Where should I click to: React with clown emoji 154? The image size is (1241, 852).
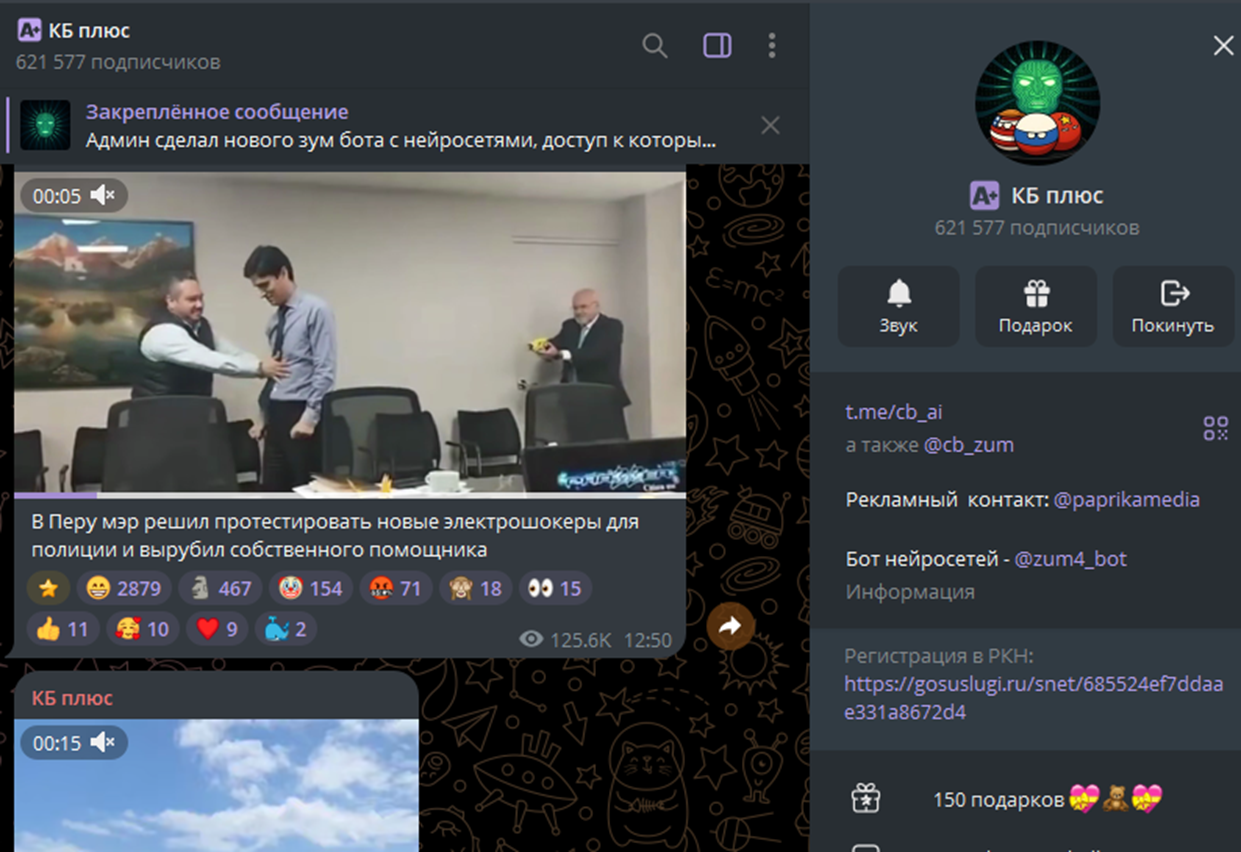coord(311,588)
